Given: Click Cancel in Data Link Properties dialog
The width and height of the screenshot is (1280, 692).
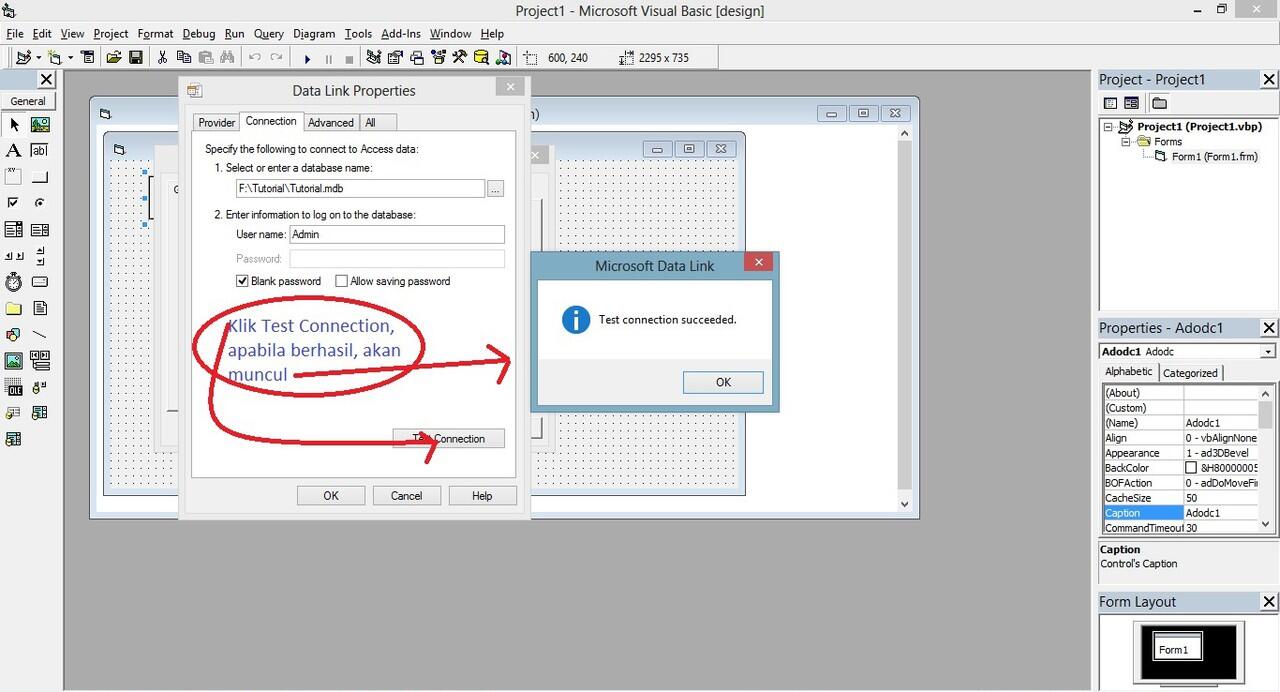Looking at the screenshot, I should pos(406,495).
